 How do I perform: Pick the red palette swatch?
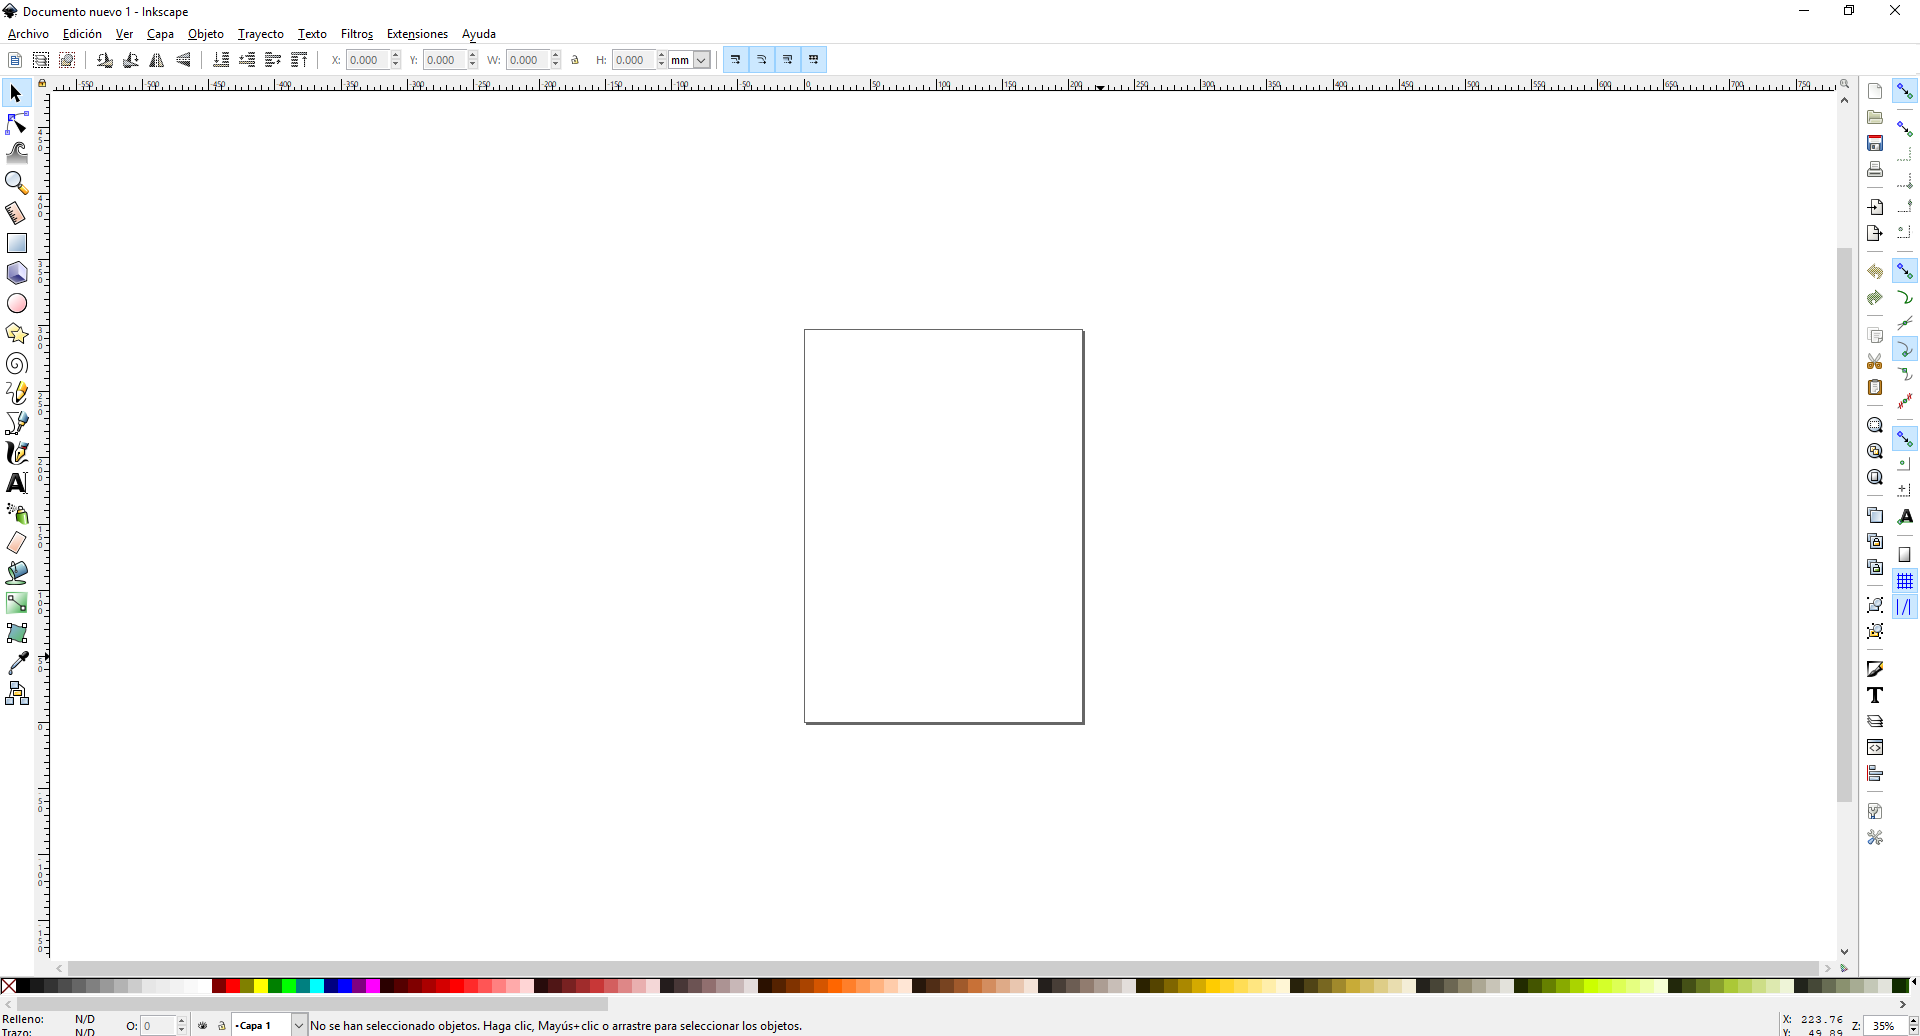[233, 986]
